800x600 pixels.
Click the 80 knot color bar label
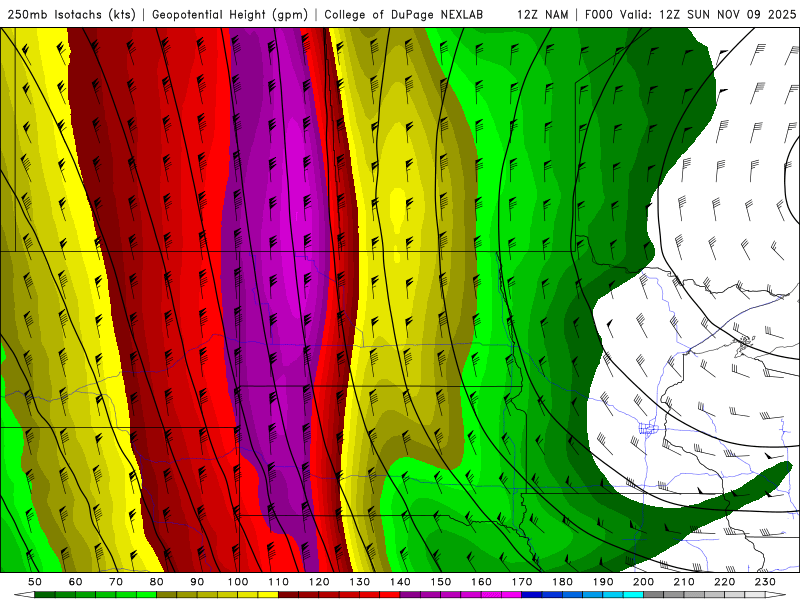(157, 582)
